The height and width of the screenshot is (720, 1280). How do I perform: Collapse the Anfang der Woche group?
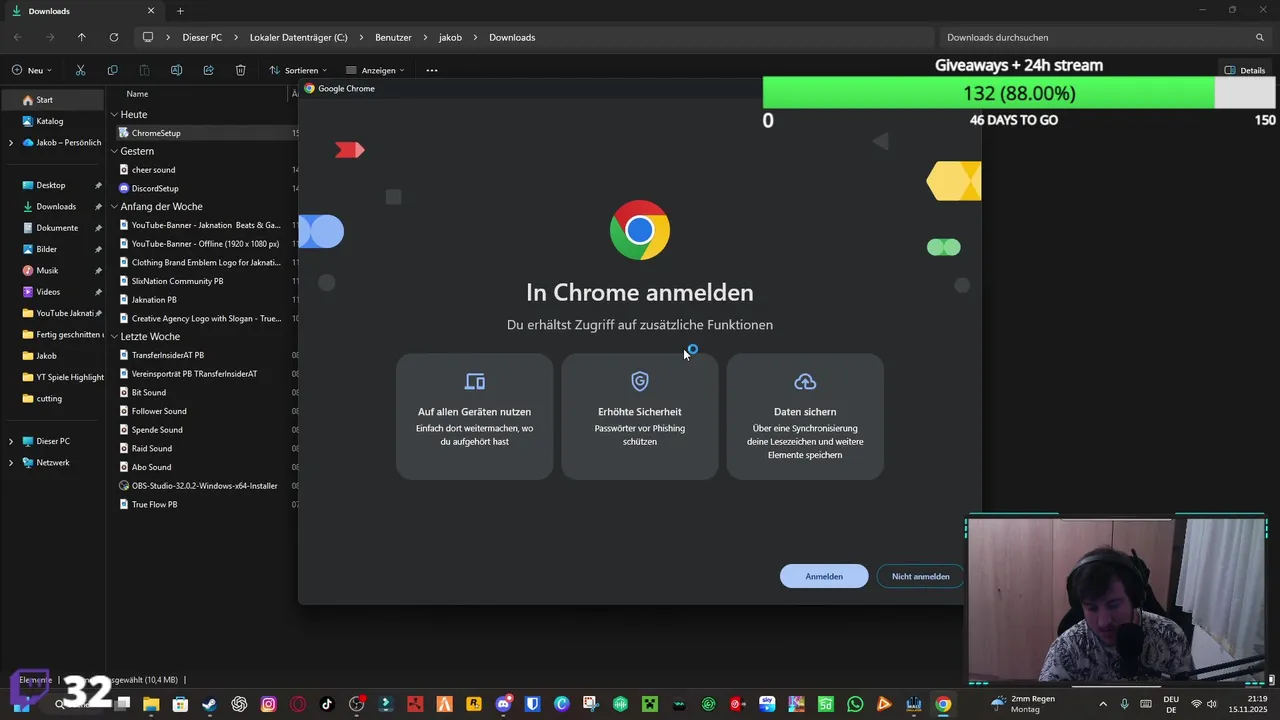114,207
